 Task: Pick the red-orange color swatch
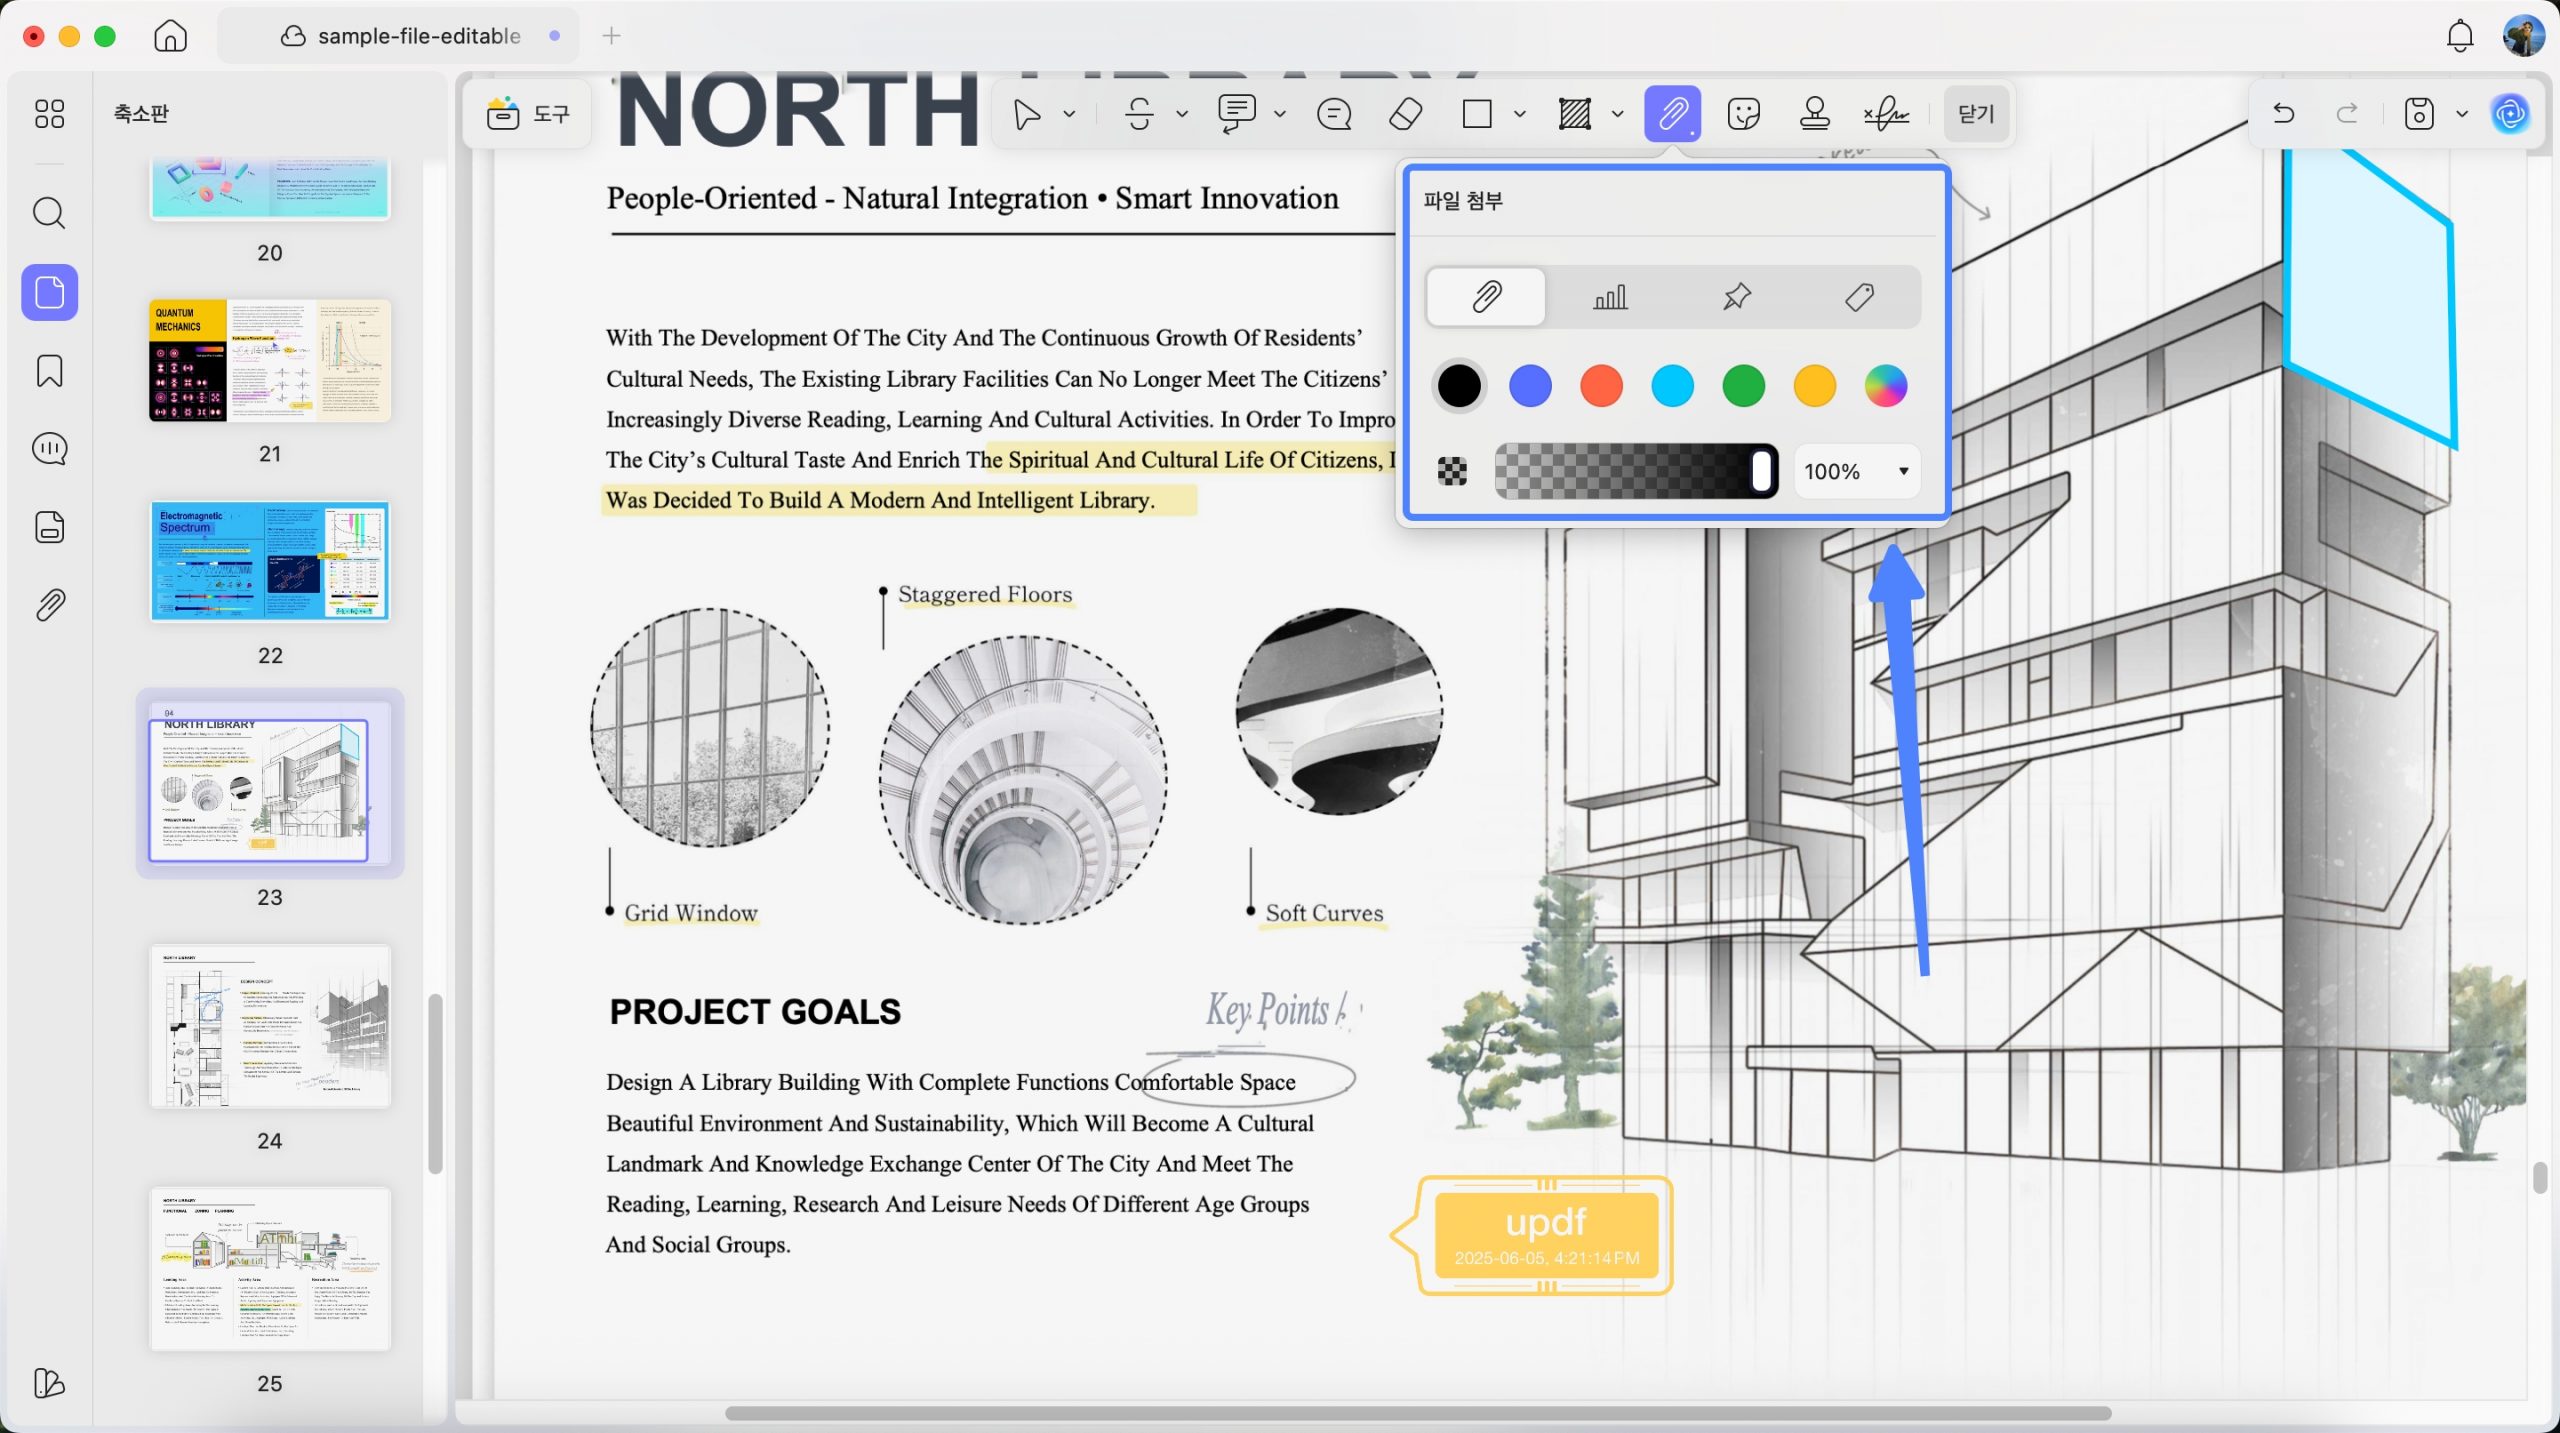click(x=1601, y=386)
